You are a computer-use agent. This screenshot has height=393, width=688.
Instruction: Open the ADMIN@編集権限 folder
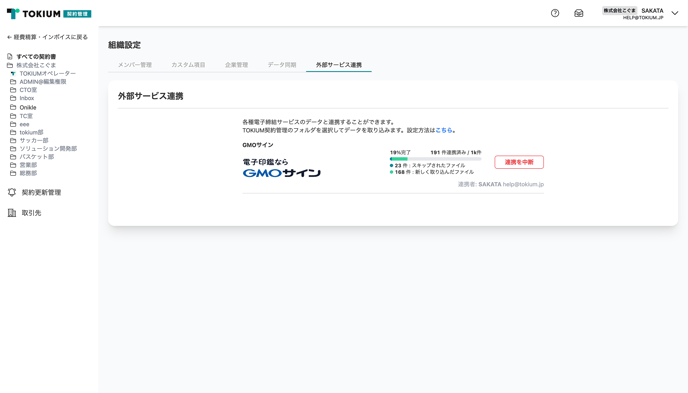(43, 82)
